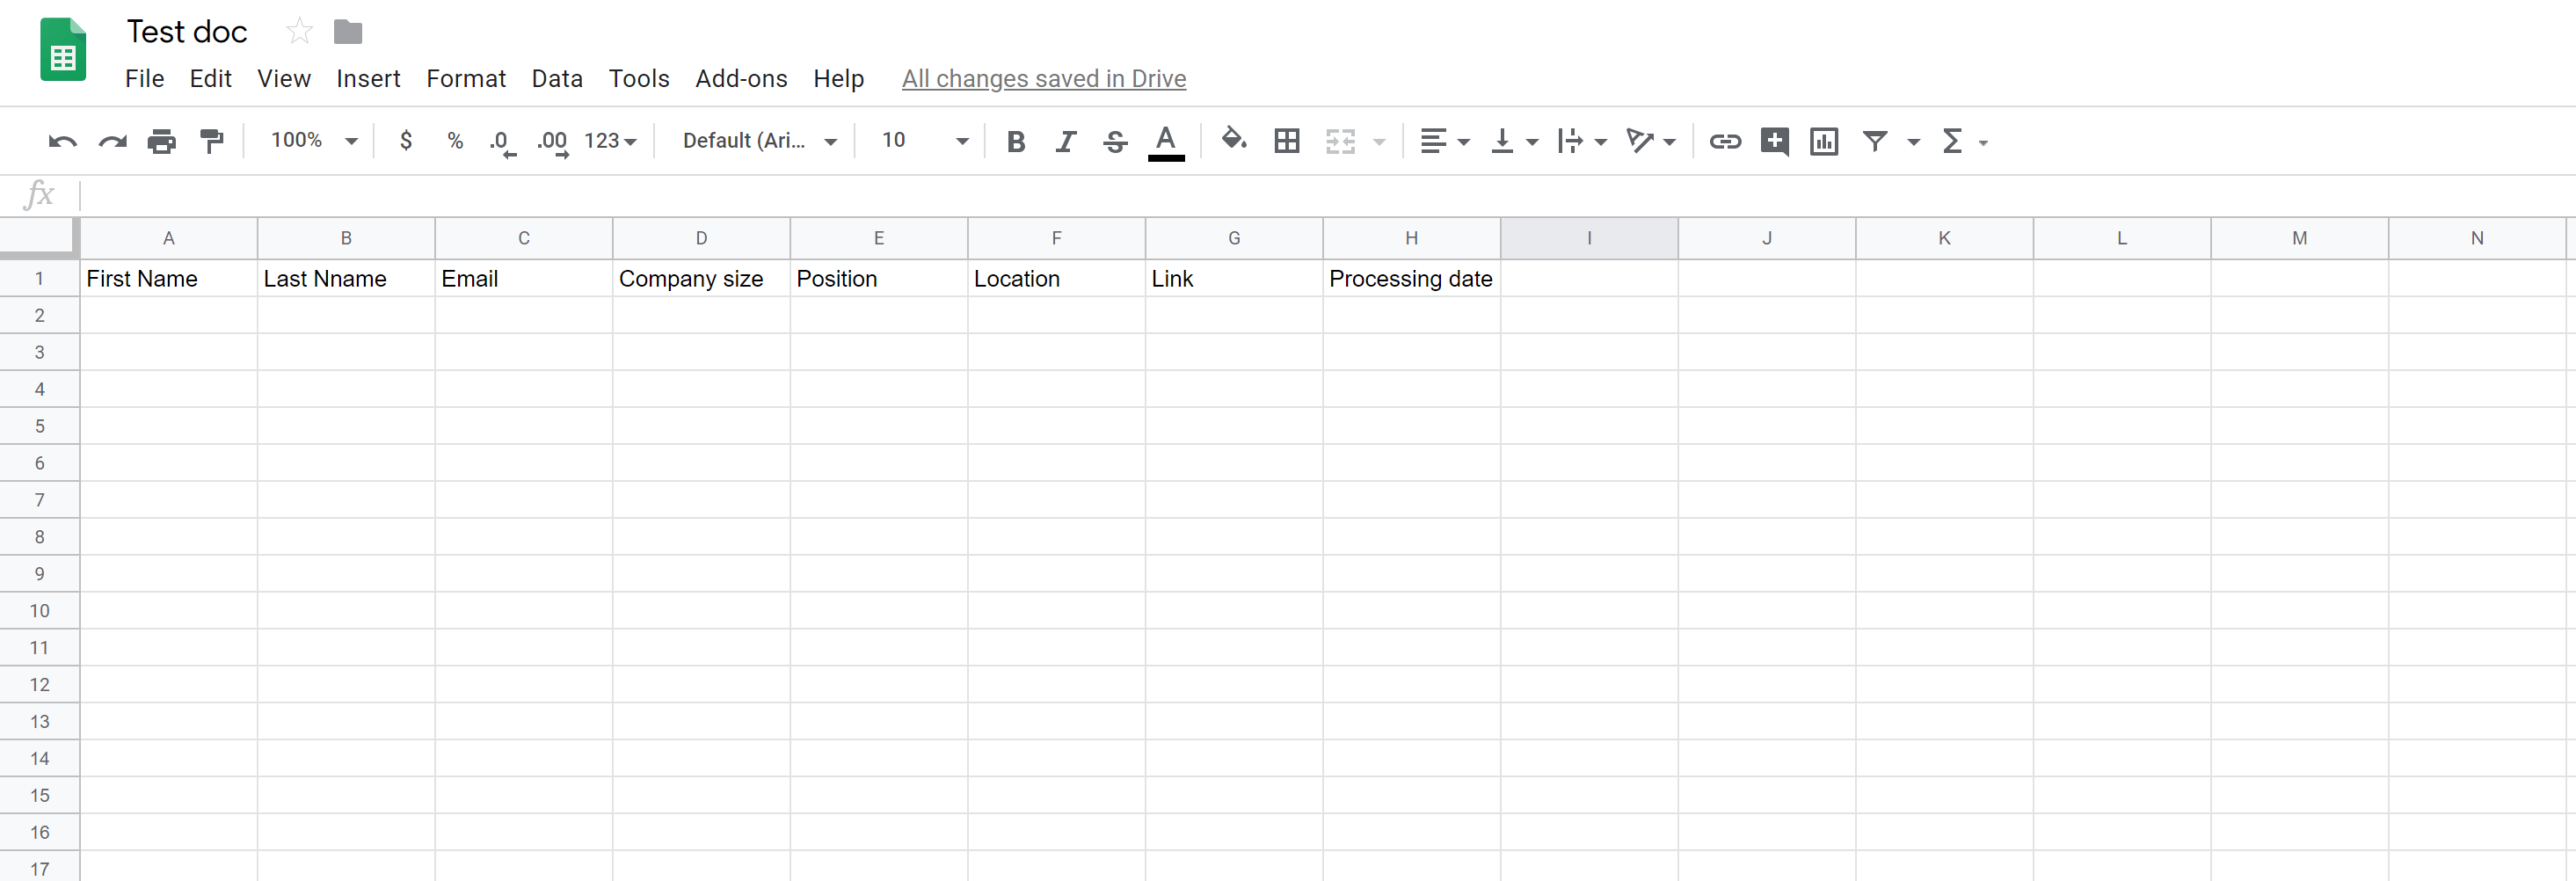Screen dimensions: 2576x881
Task: Open the Format menu
Action: click(x=466, y=78)
